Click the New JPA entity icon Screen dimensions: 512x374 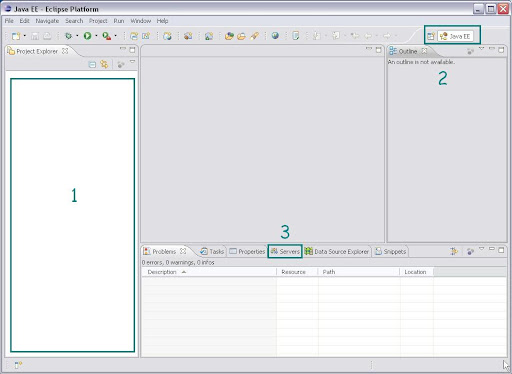pyautogui.click(x=209, y=36)
